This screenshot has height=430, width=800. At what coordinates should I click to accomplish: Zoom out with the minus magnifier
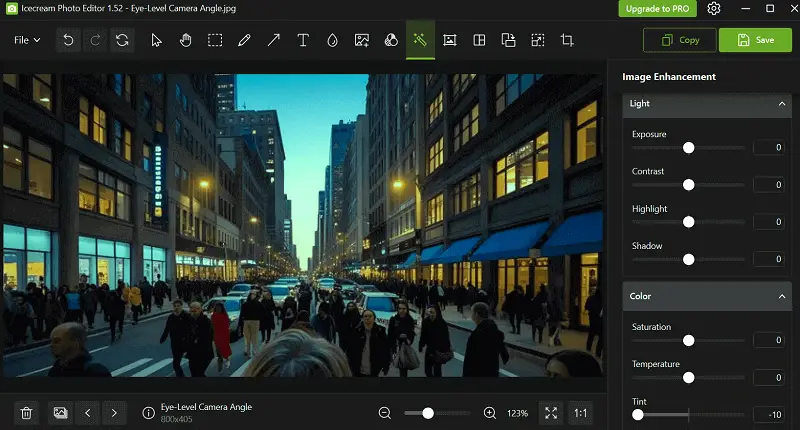pyautogui.click(x=385, y=413)
